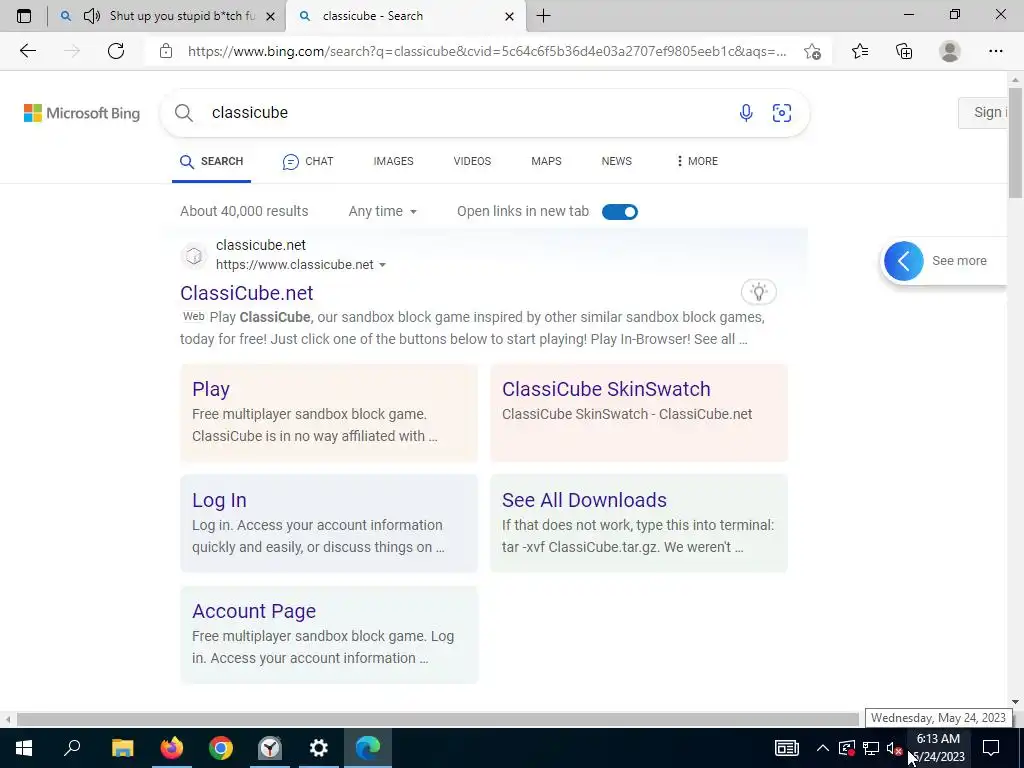The height and width of the screenshot is (768, 1024).
Task: Start voice search with microphone
Action: point(746,113)
